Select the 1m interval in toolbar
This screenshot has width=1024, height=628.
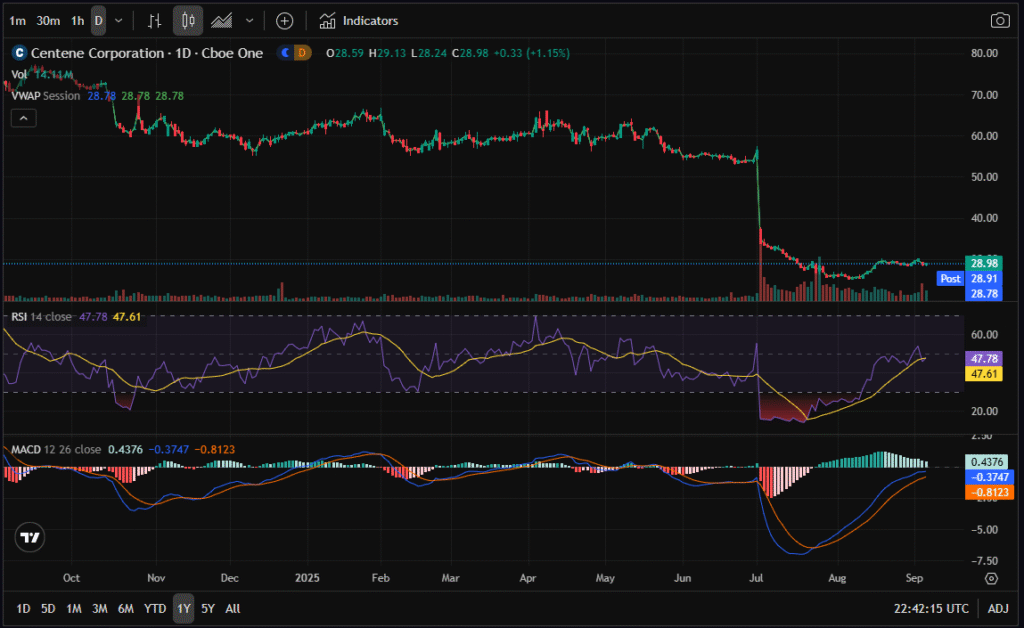pos(18,20)
